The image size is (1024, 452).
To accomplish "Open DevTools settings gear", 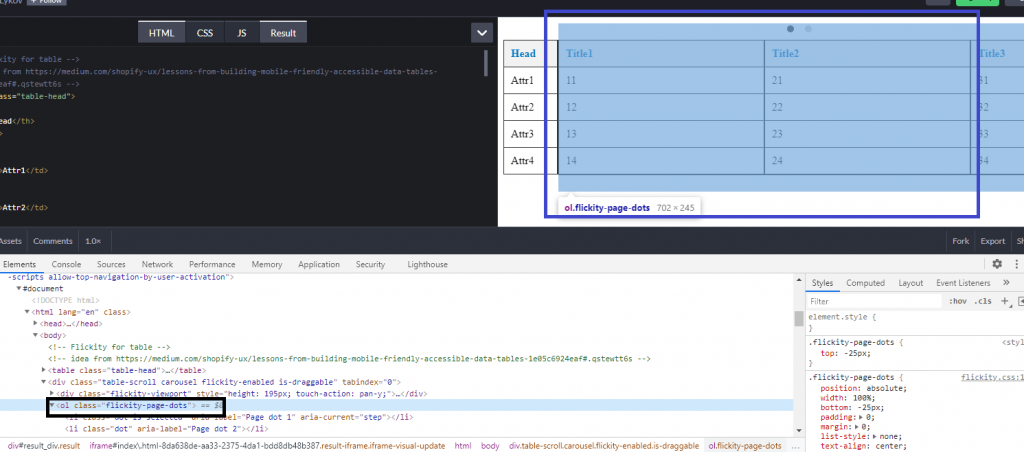I will click(x=997, y=264).
